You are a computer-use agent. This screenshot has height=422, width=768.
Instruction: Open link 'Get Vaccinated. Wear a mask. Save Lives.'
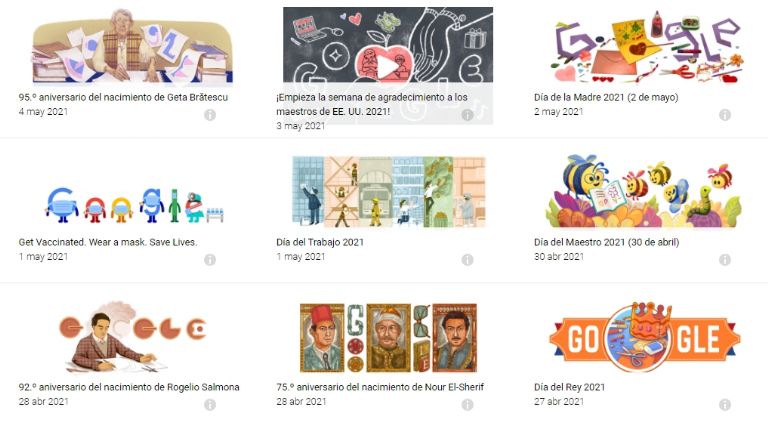108,242
